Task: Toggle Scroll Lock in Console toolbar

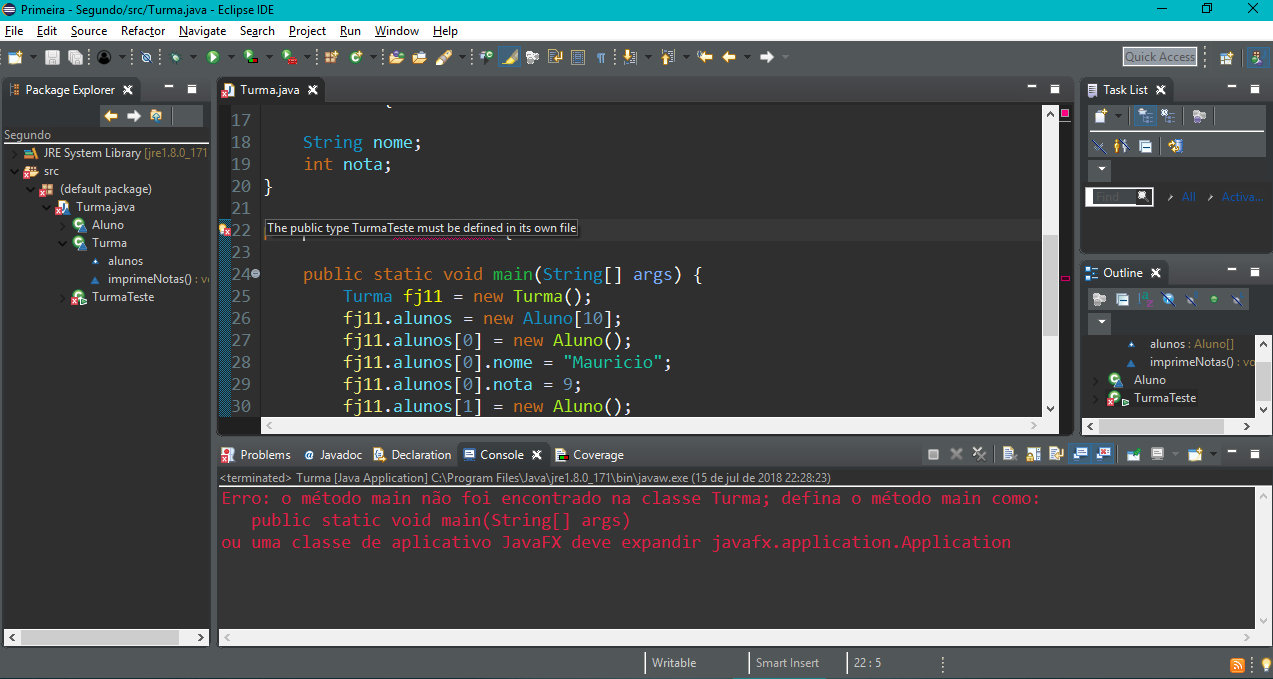Action: 1033,454
